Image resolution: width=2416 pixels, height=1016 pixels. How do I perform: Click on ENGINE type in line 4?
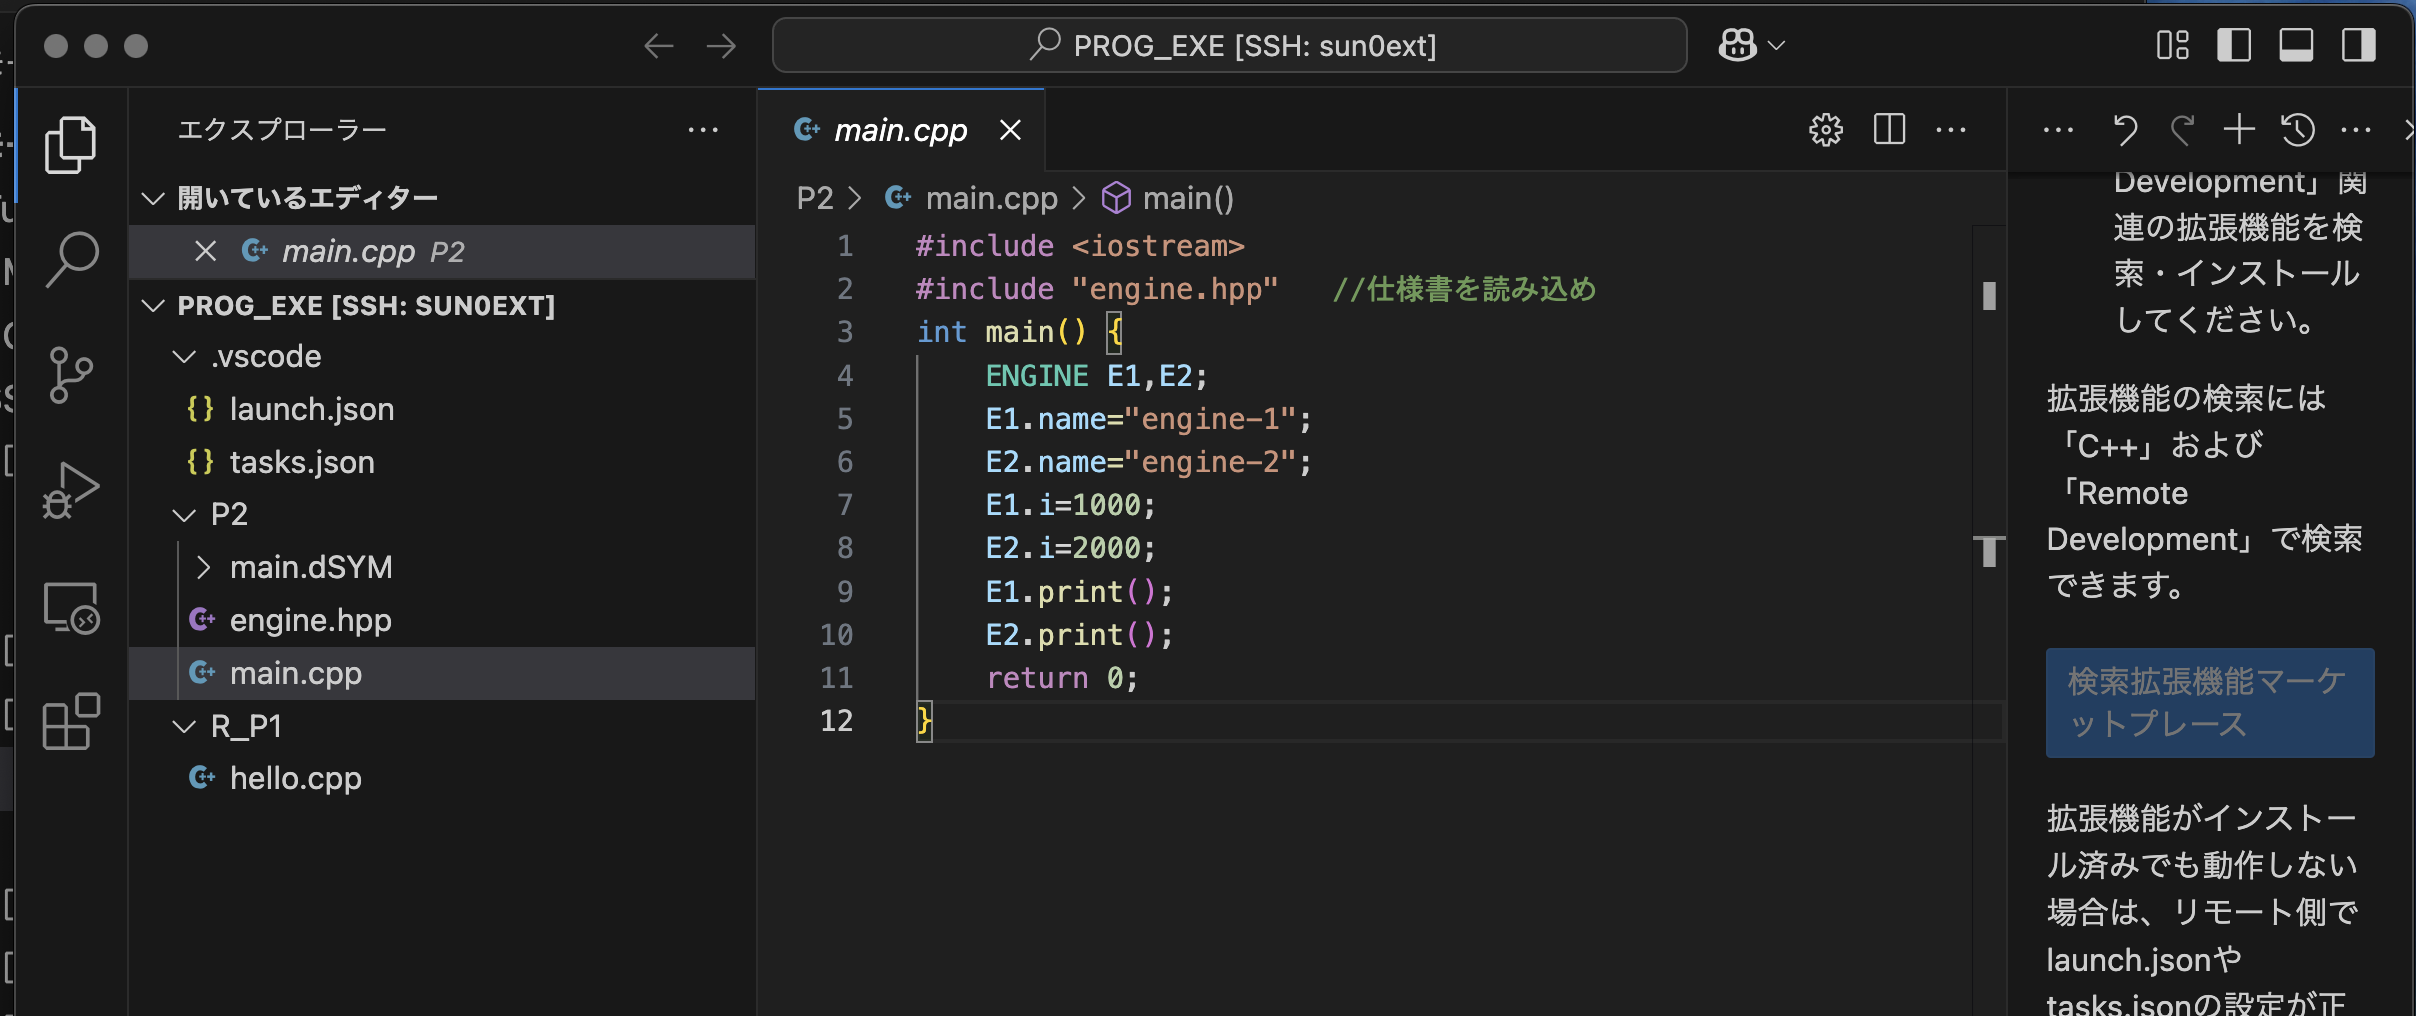(x=1037, y=376)
